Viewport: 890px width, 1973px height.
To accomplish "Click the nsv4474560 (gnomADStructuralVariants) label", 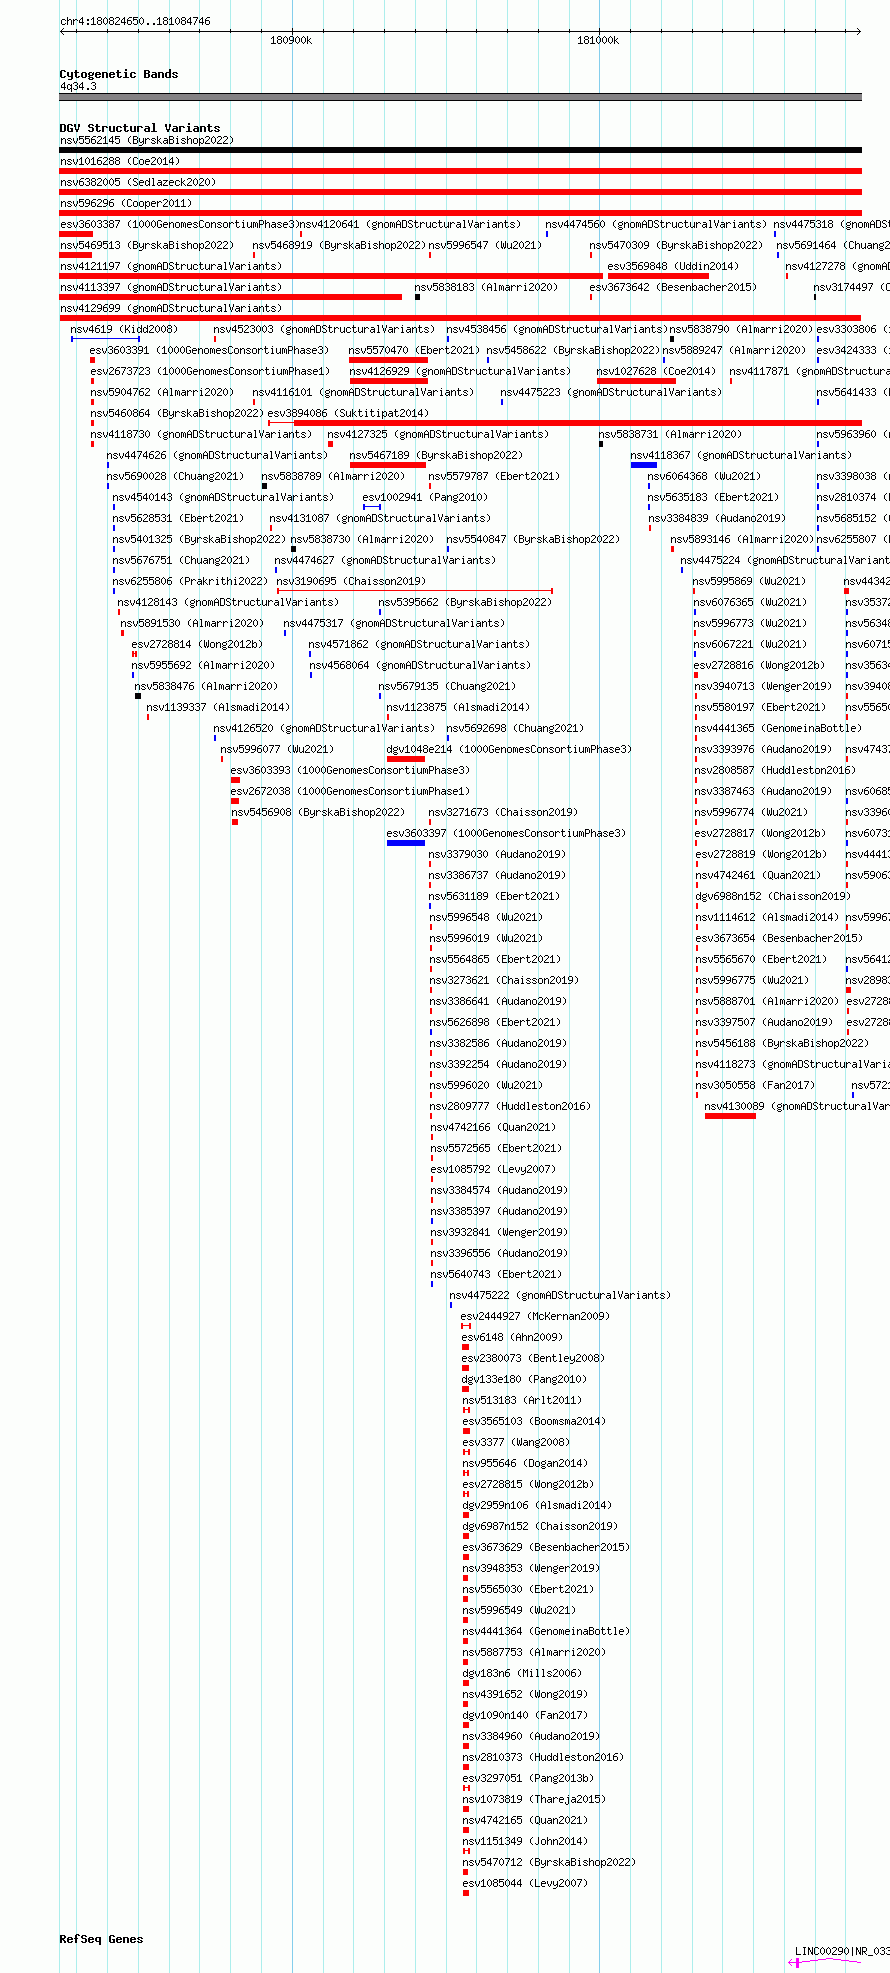I will pos(656,224).
